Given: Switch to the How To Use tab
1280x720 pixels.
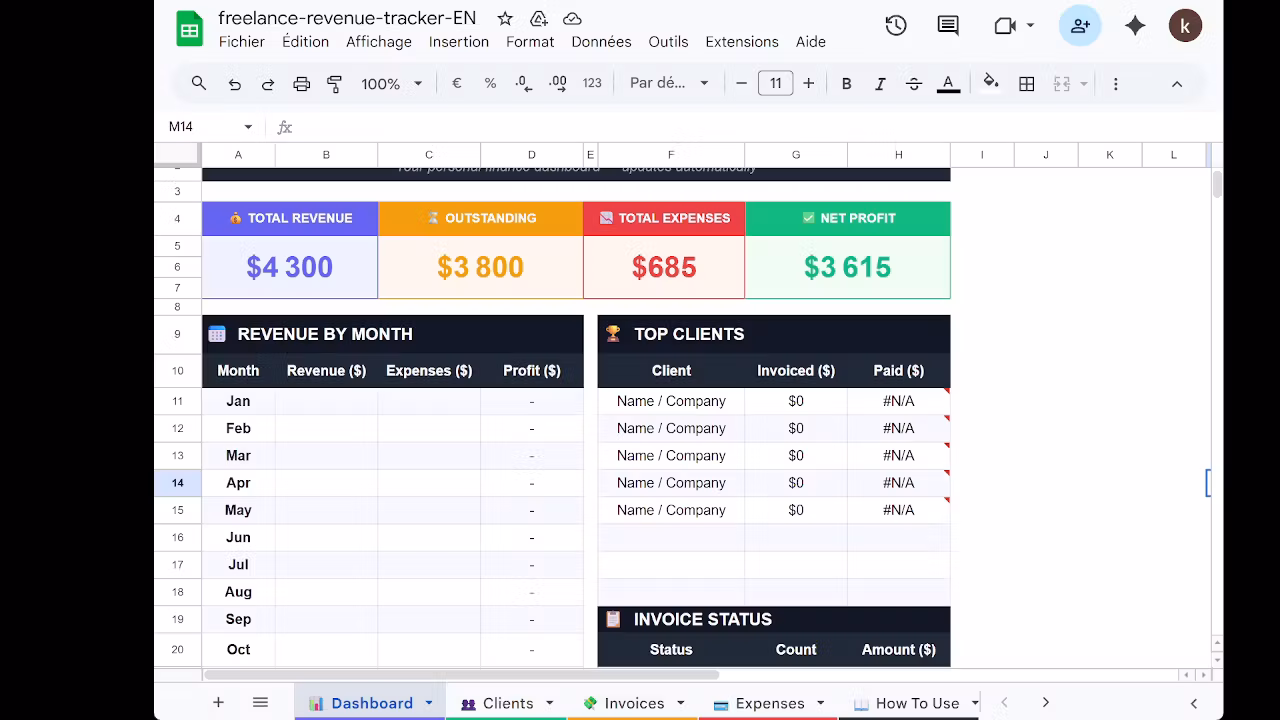Looking at the screenshot, I should point(907,704).
